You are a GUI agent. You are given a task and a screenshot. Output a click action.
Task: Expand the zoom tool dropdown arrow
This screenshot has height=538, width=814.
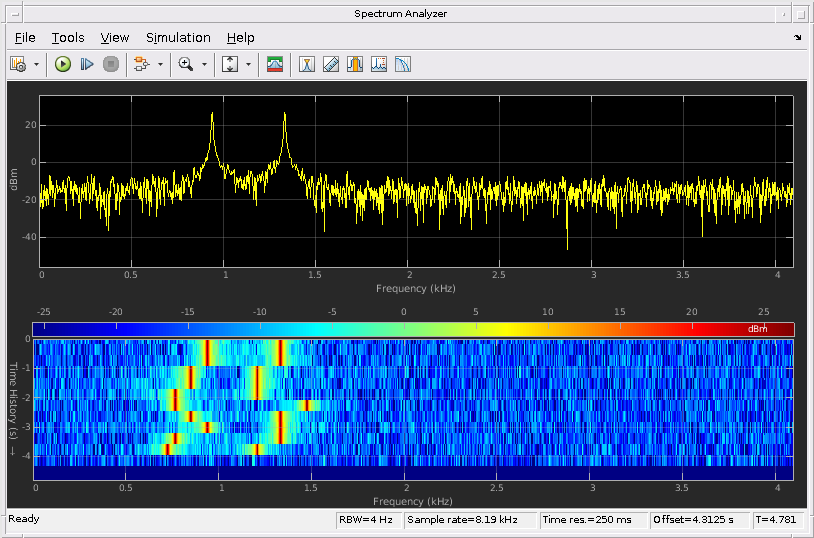(x=204, y=64)
